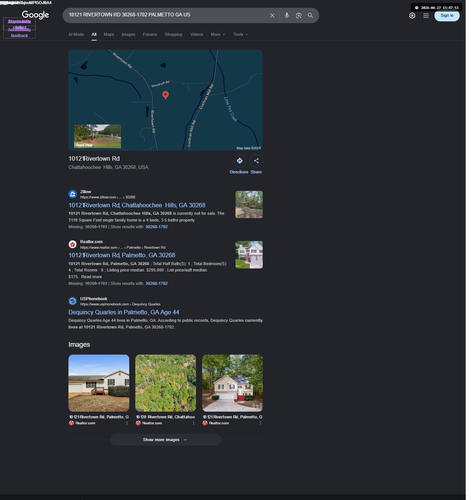Open options menu under aerial image
The width and height of the screenshot is (471, 500).
193,423
